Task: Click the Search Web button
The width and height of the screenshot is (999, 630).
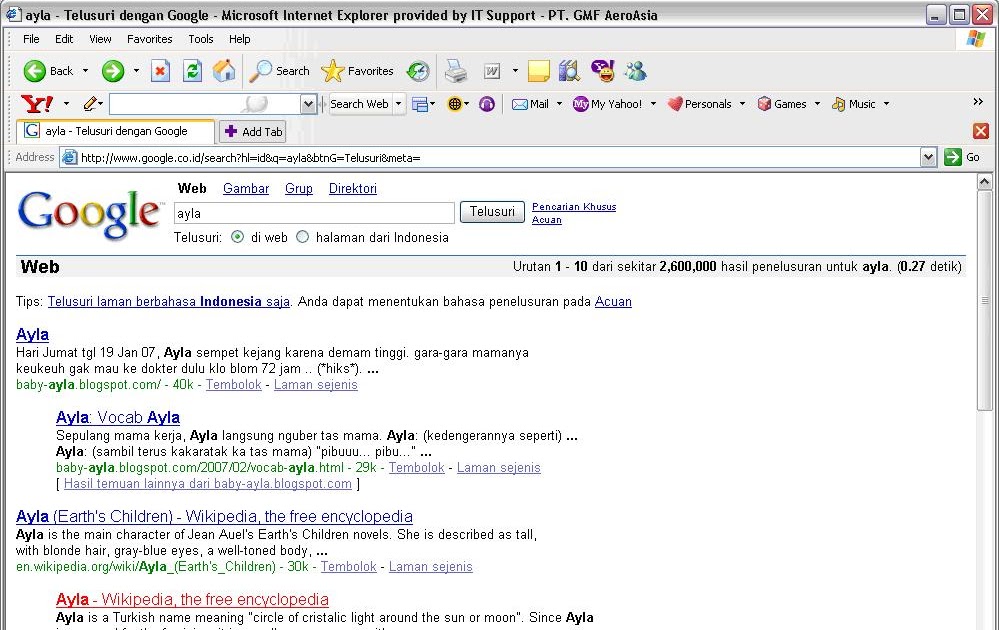Action: (359, 104)
